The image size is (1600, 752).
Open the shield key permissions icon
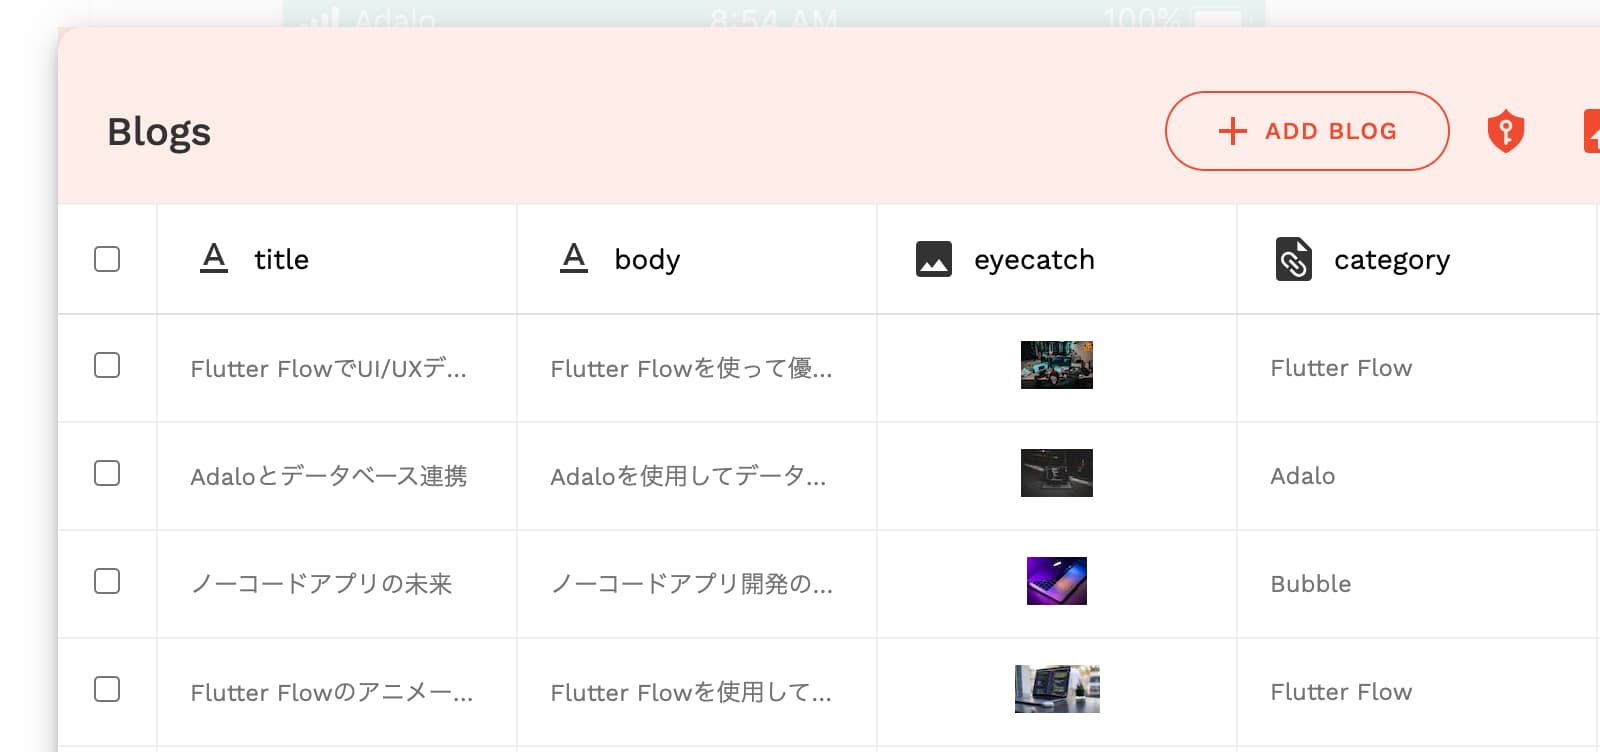point(1505,131)
